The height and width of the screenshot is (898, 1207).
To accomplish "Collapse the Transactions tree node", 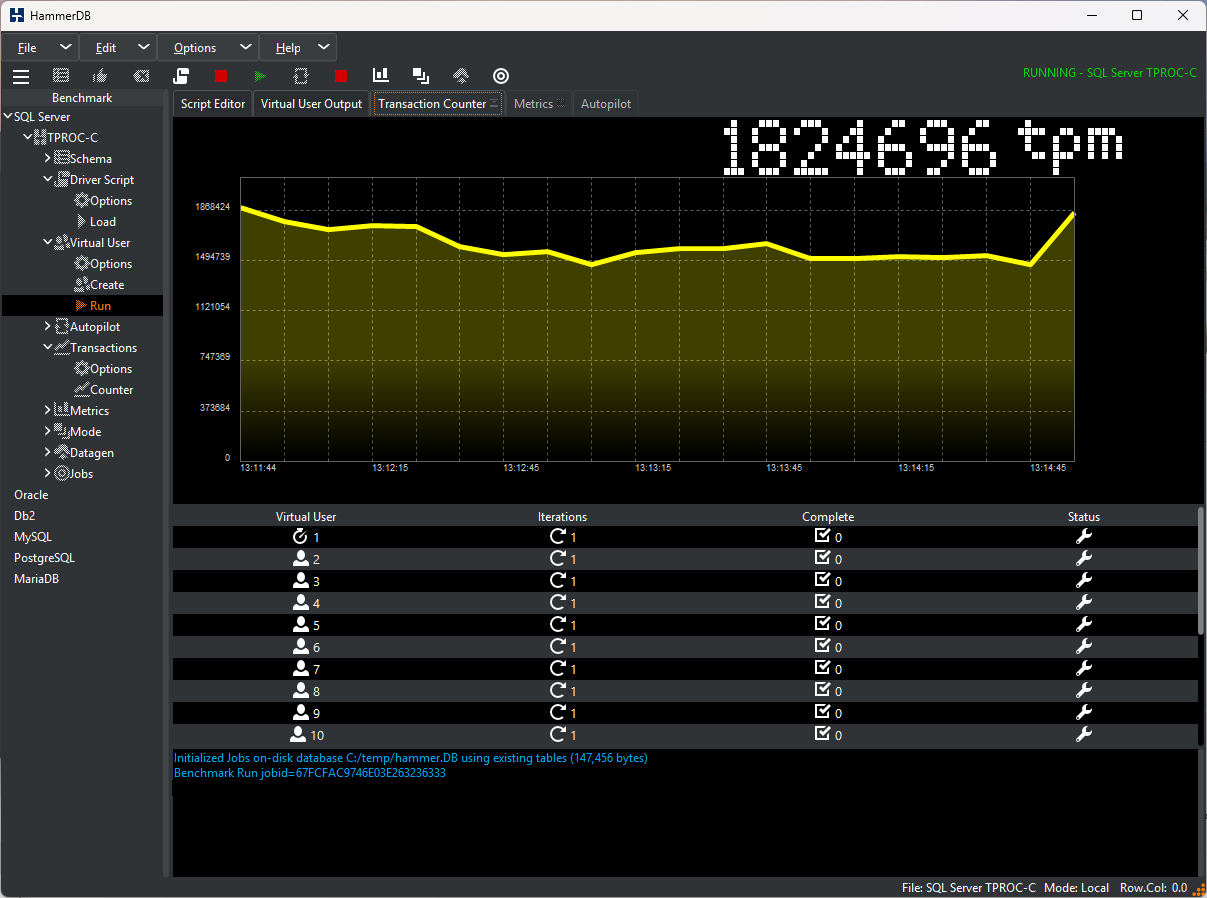I will [48, 348].
